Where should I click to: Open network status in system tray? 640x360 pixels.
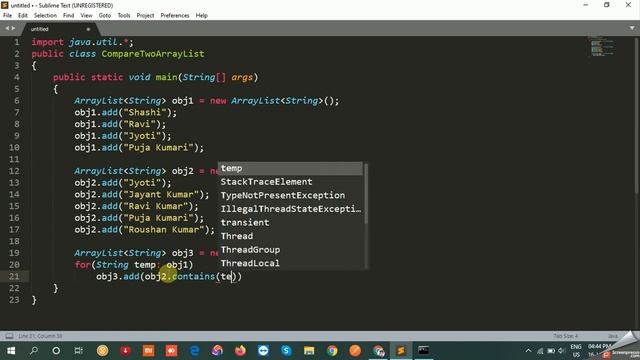(540, 351)
